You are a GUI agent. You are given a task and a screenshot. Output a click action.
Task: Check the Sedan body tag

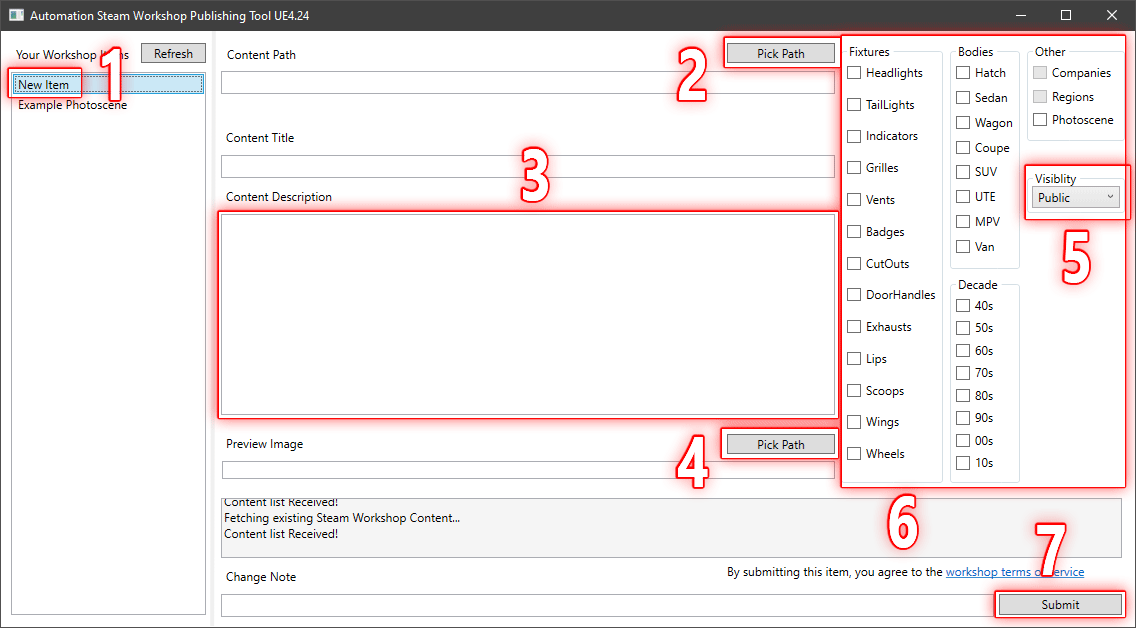(963, 97)
